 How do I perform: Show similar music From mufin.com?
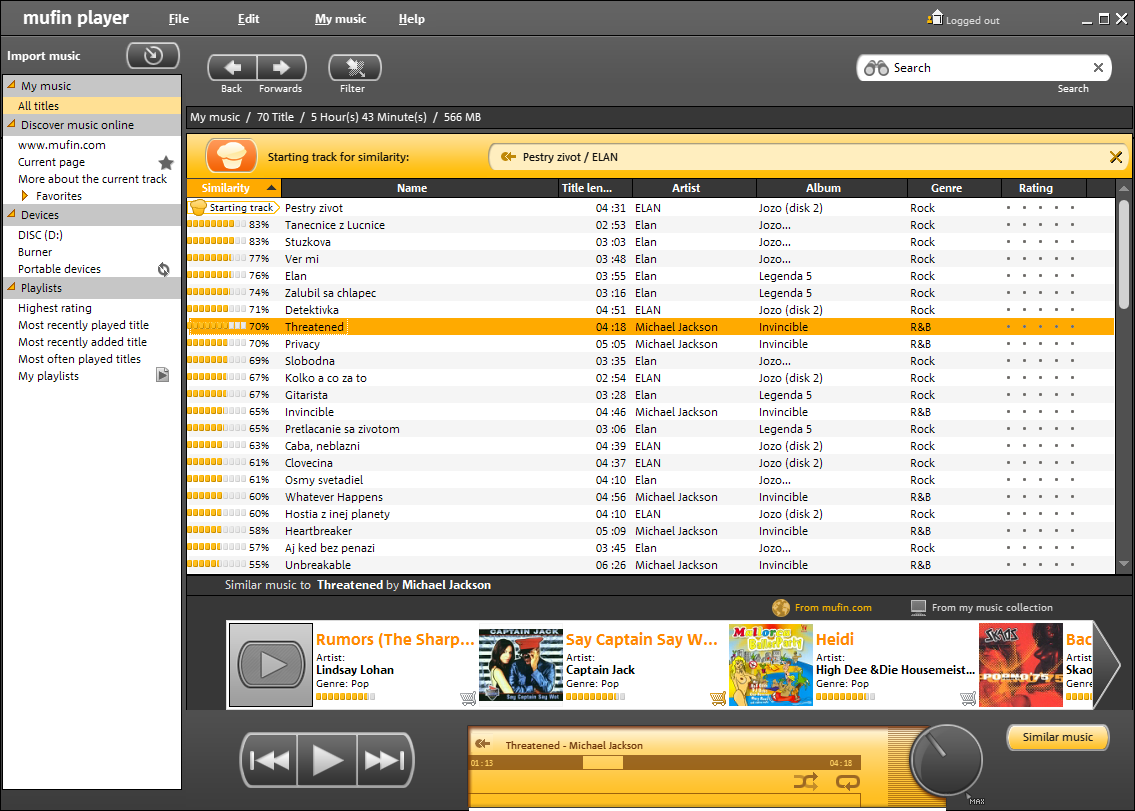click(833, 608)
